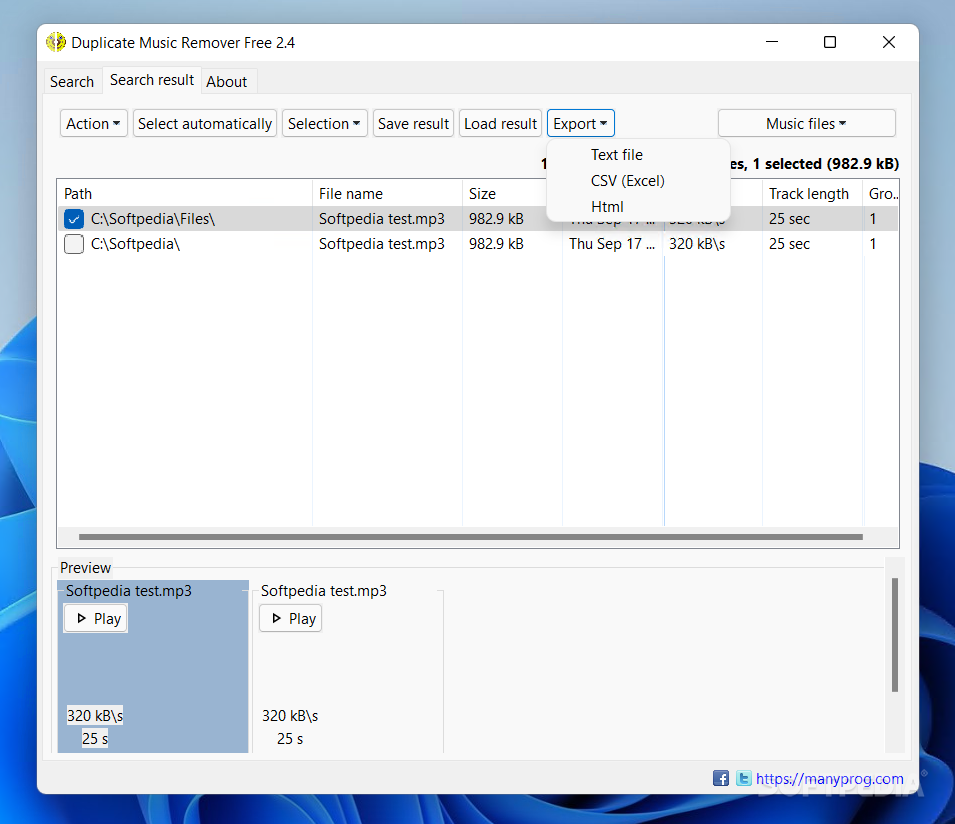The height and width of the screenshot is (824, 955).
Task: Click the Duplicate Music Remover app icon
Action: point(56,42)
